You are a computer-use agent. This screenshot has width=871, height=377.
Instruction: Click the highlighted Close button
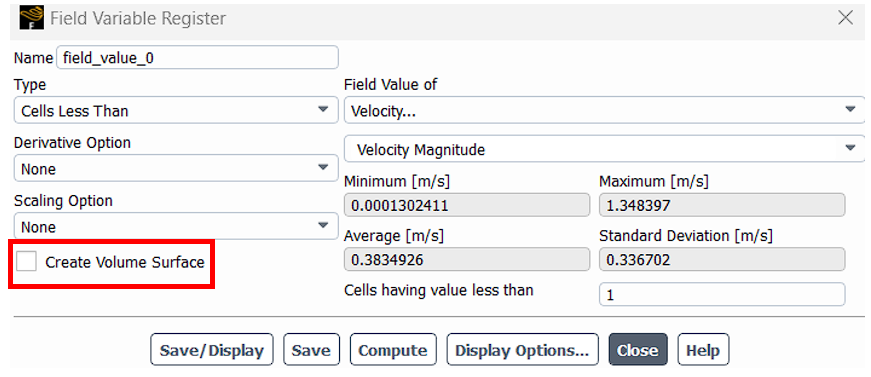click(638, 350)
